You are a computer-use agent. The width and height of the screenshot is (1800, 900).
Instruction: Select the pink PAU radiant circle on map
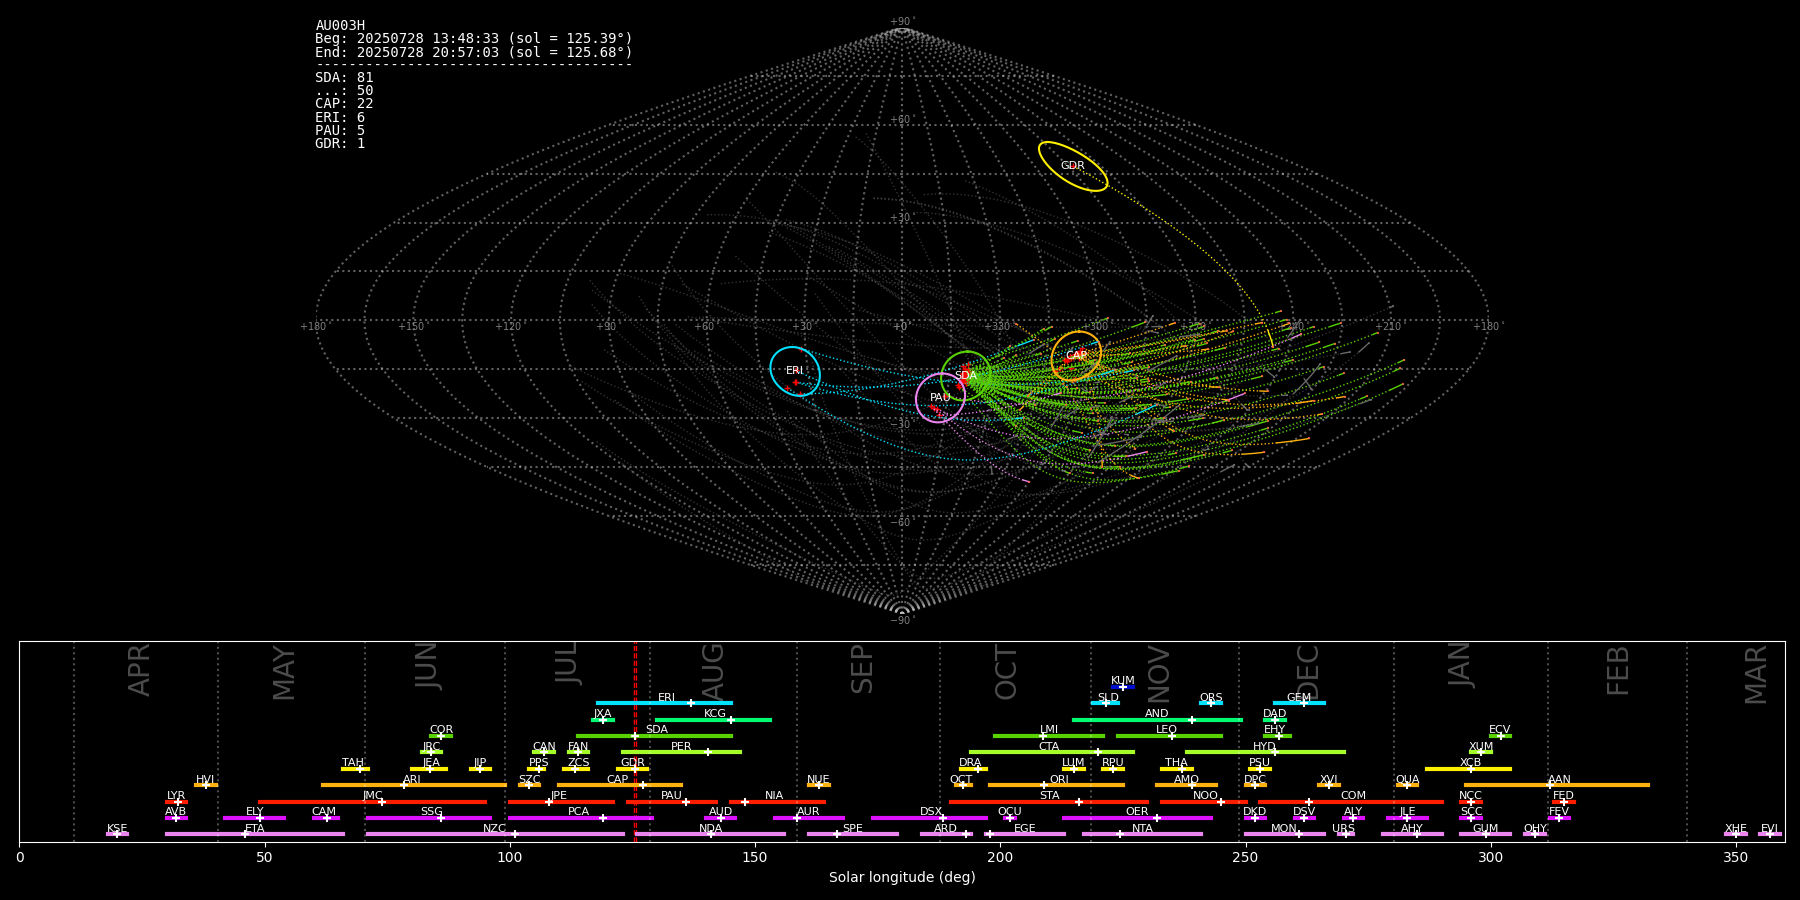[x=940, y=398]
